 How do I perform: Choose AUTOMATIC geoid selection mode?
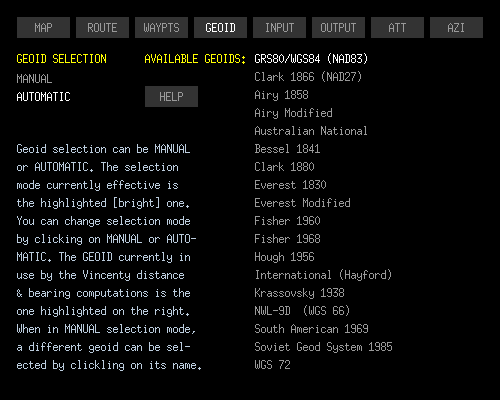pyautogui.click(x=43, y=97)
